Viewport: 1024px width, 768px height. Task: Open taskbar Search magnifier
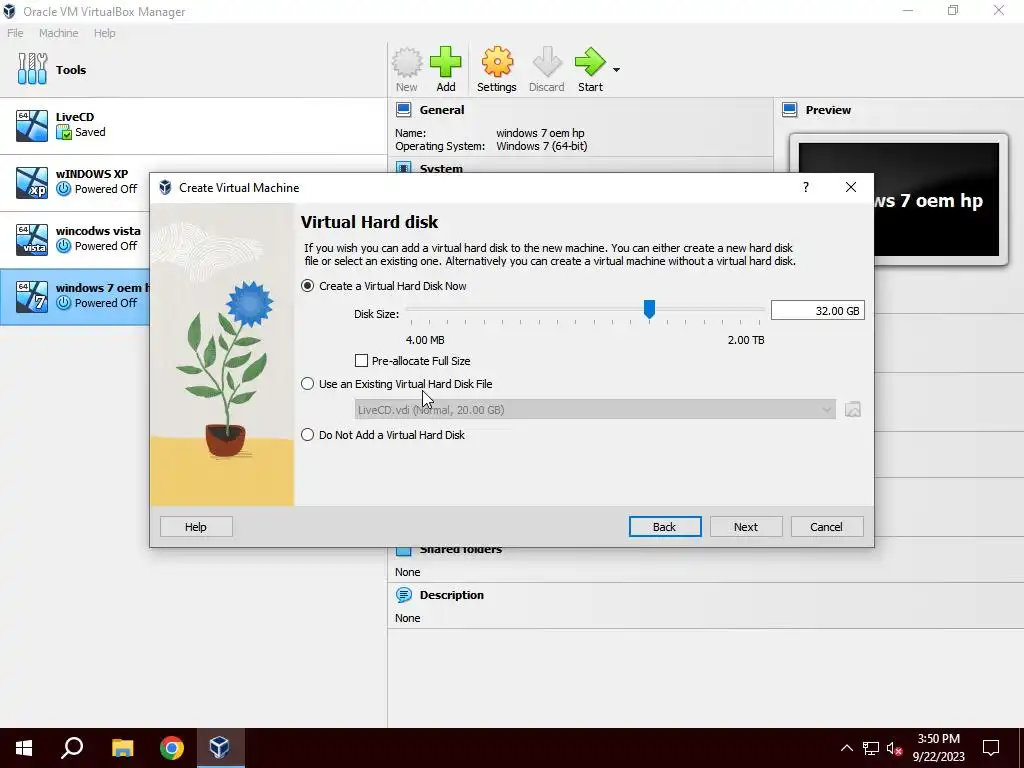click(x=72, y=748)
